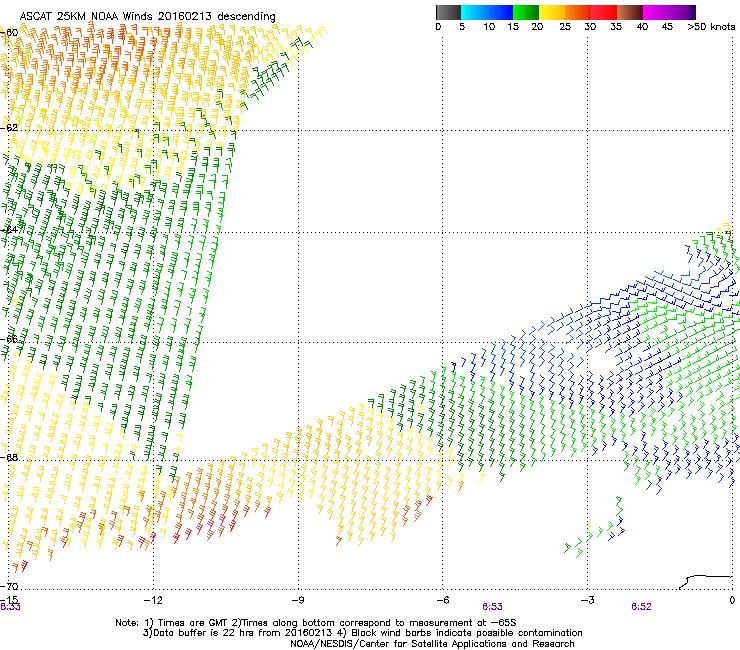
Task: Click the legend label '25'
Action: 565,27
